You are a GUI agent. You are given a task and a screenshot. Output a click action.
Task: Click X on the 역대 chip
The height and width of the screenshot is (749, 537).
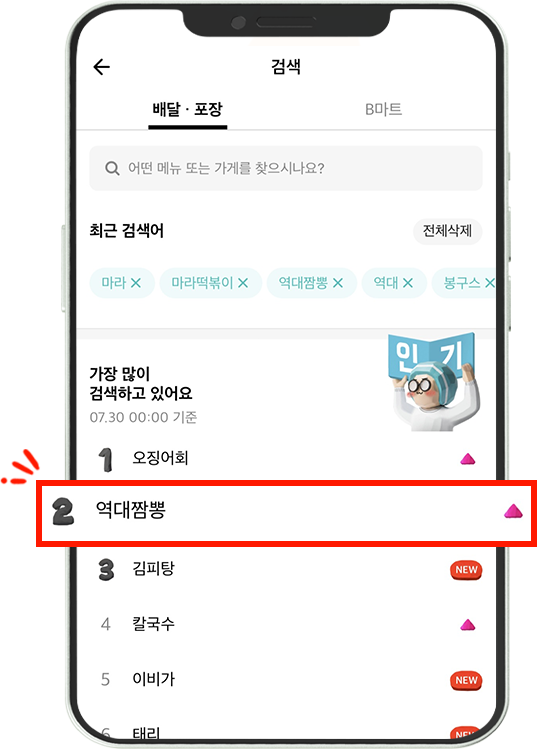click(408, 283)
